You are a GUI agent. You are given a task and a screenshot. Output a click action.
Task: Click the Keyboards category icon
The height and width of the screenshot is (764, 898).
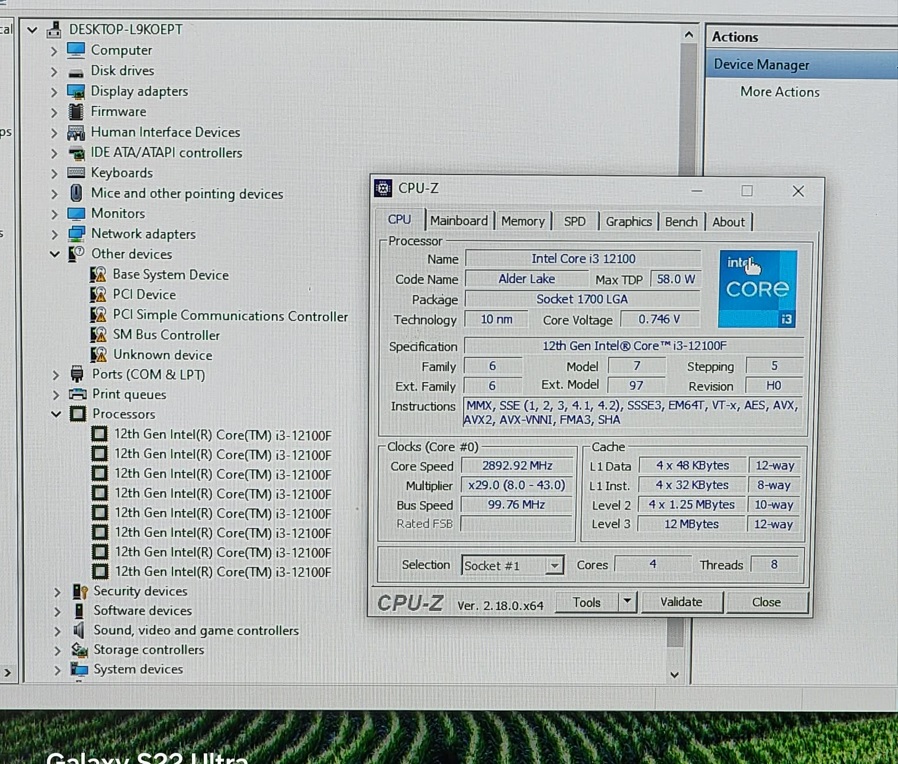(x=76, y=173)
